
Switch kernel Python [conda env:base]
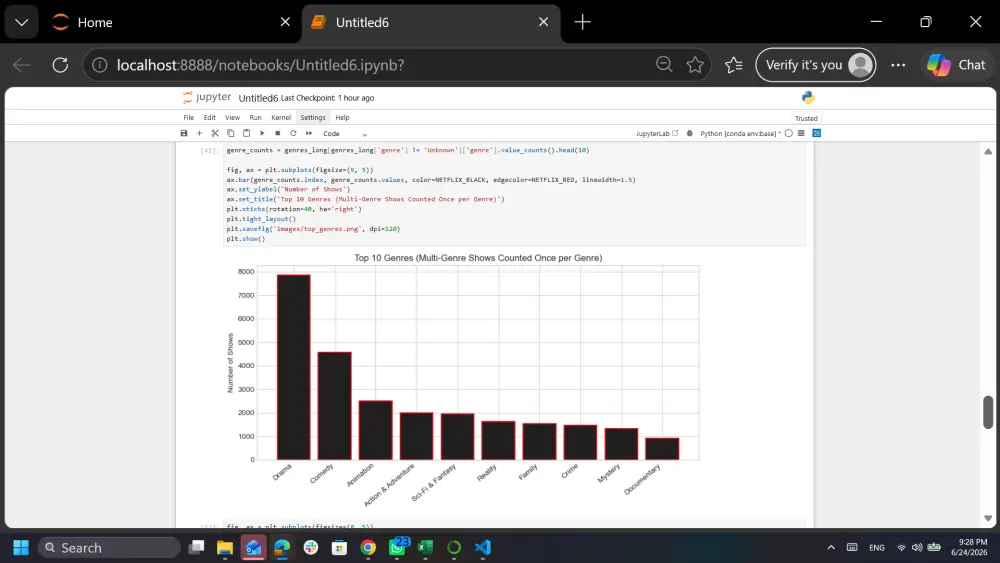click(x=739, y=133)
